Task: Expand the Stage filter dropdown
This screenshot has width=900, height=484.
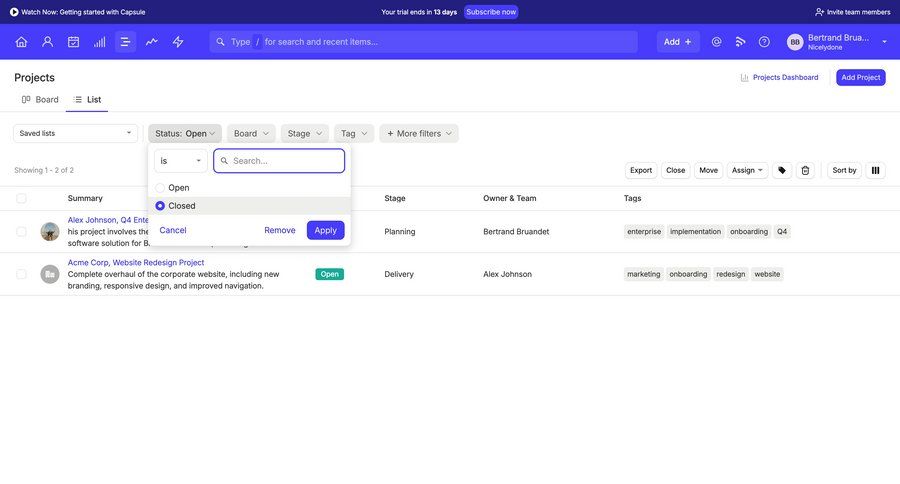Action: click(305, 133)
